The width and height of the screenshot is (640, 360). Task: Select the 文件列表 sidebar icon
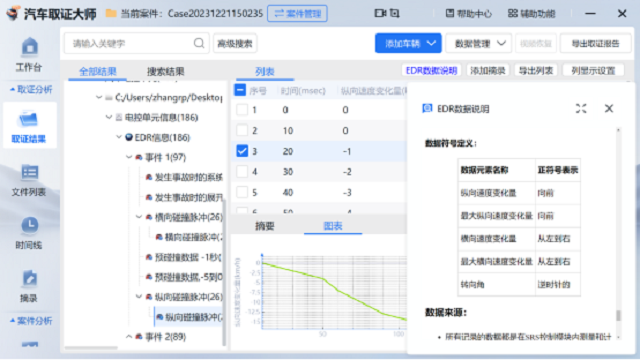click(29, 180)
